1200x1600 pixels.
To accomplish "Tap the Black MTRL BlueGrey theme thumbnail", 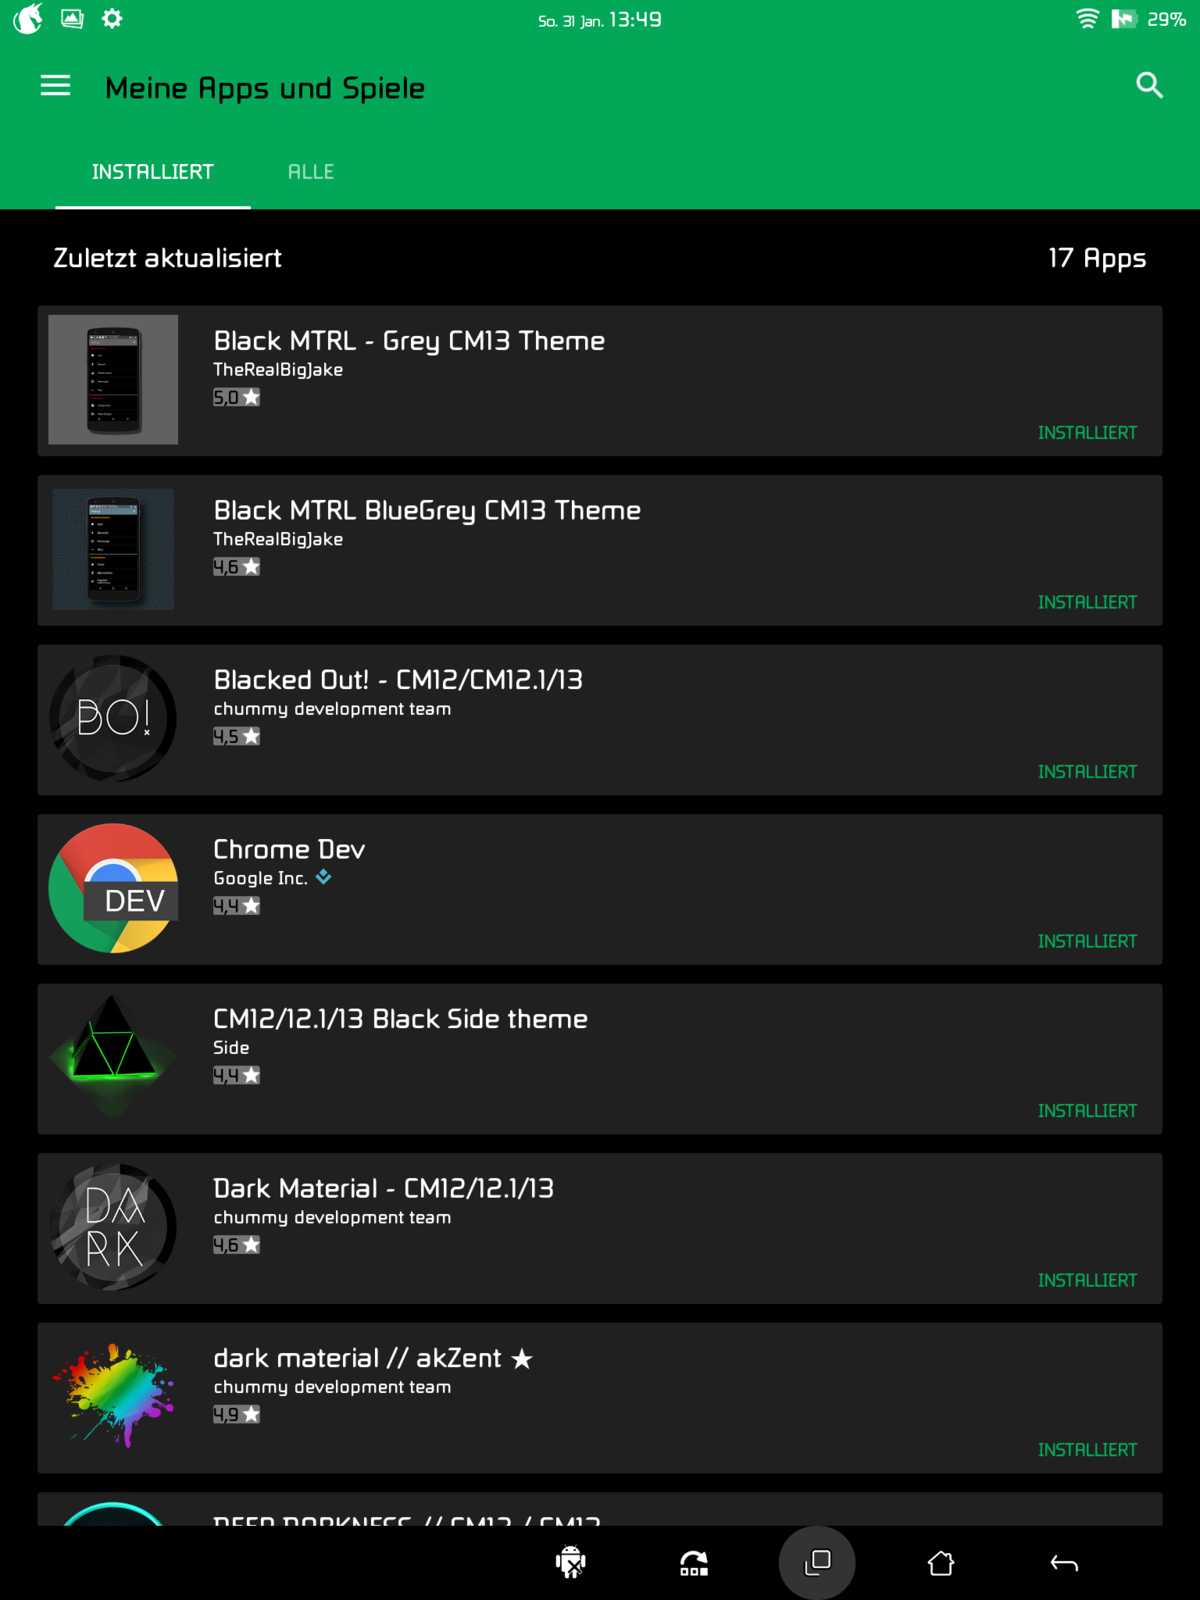I will (x=113, y=549).
